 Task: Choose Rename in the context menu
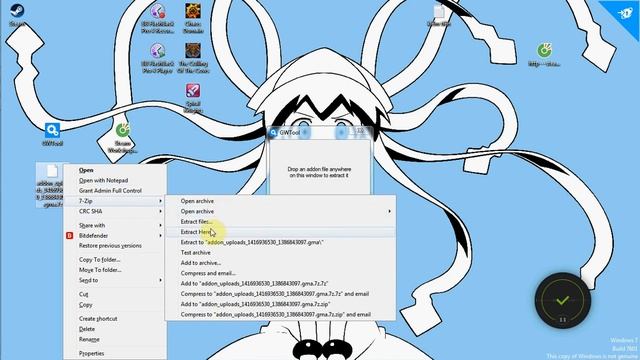89,340
